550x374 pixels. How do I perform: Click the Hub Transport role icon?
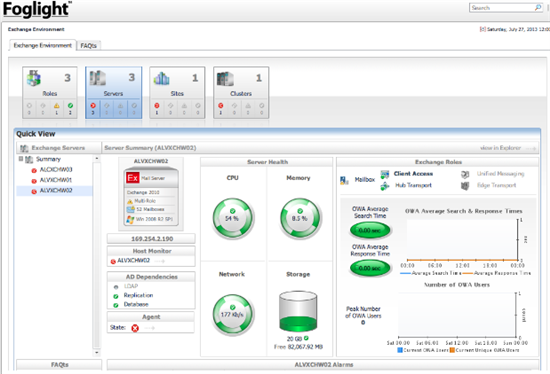point(385,186)
